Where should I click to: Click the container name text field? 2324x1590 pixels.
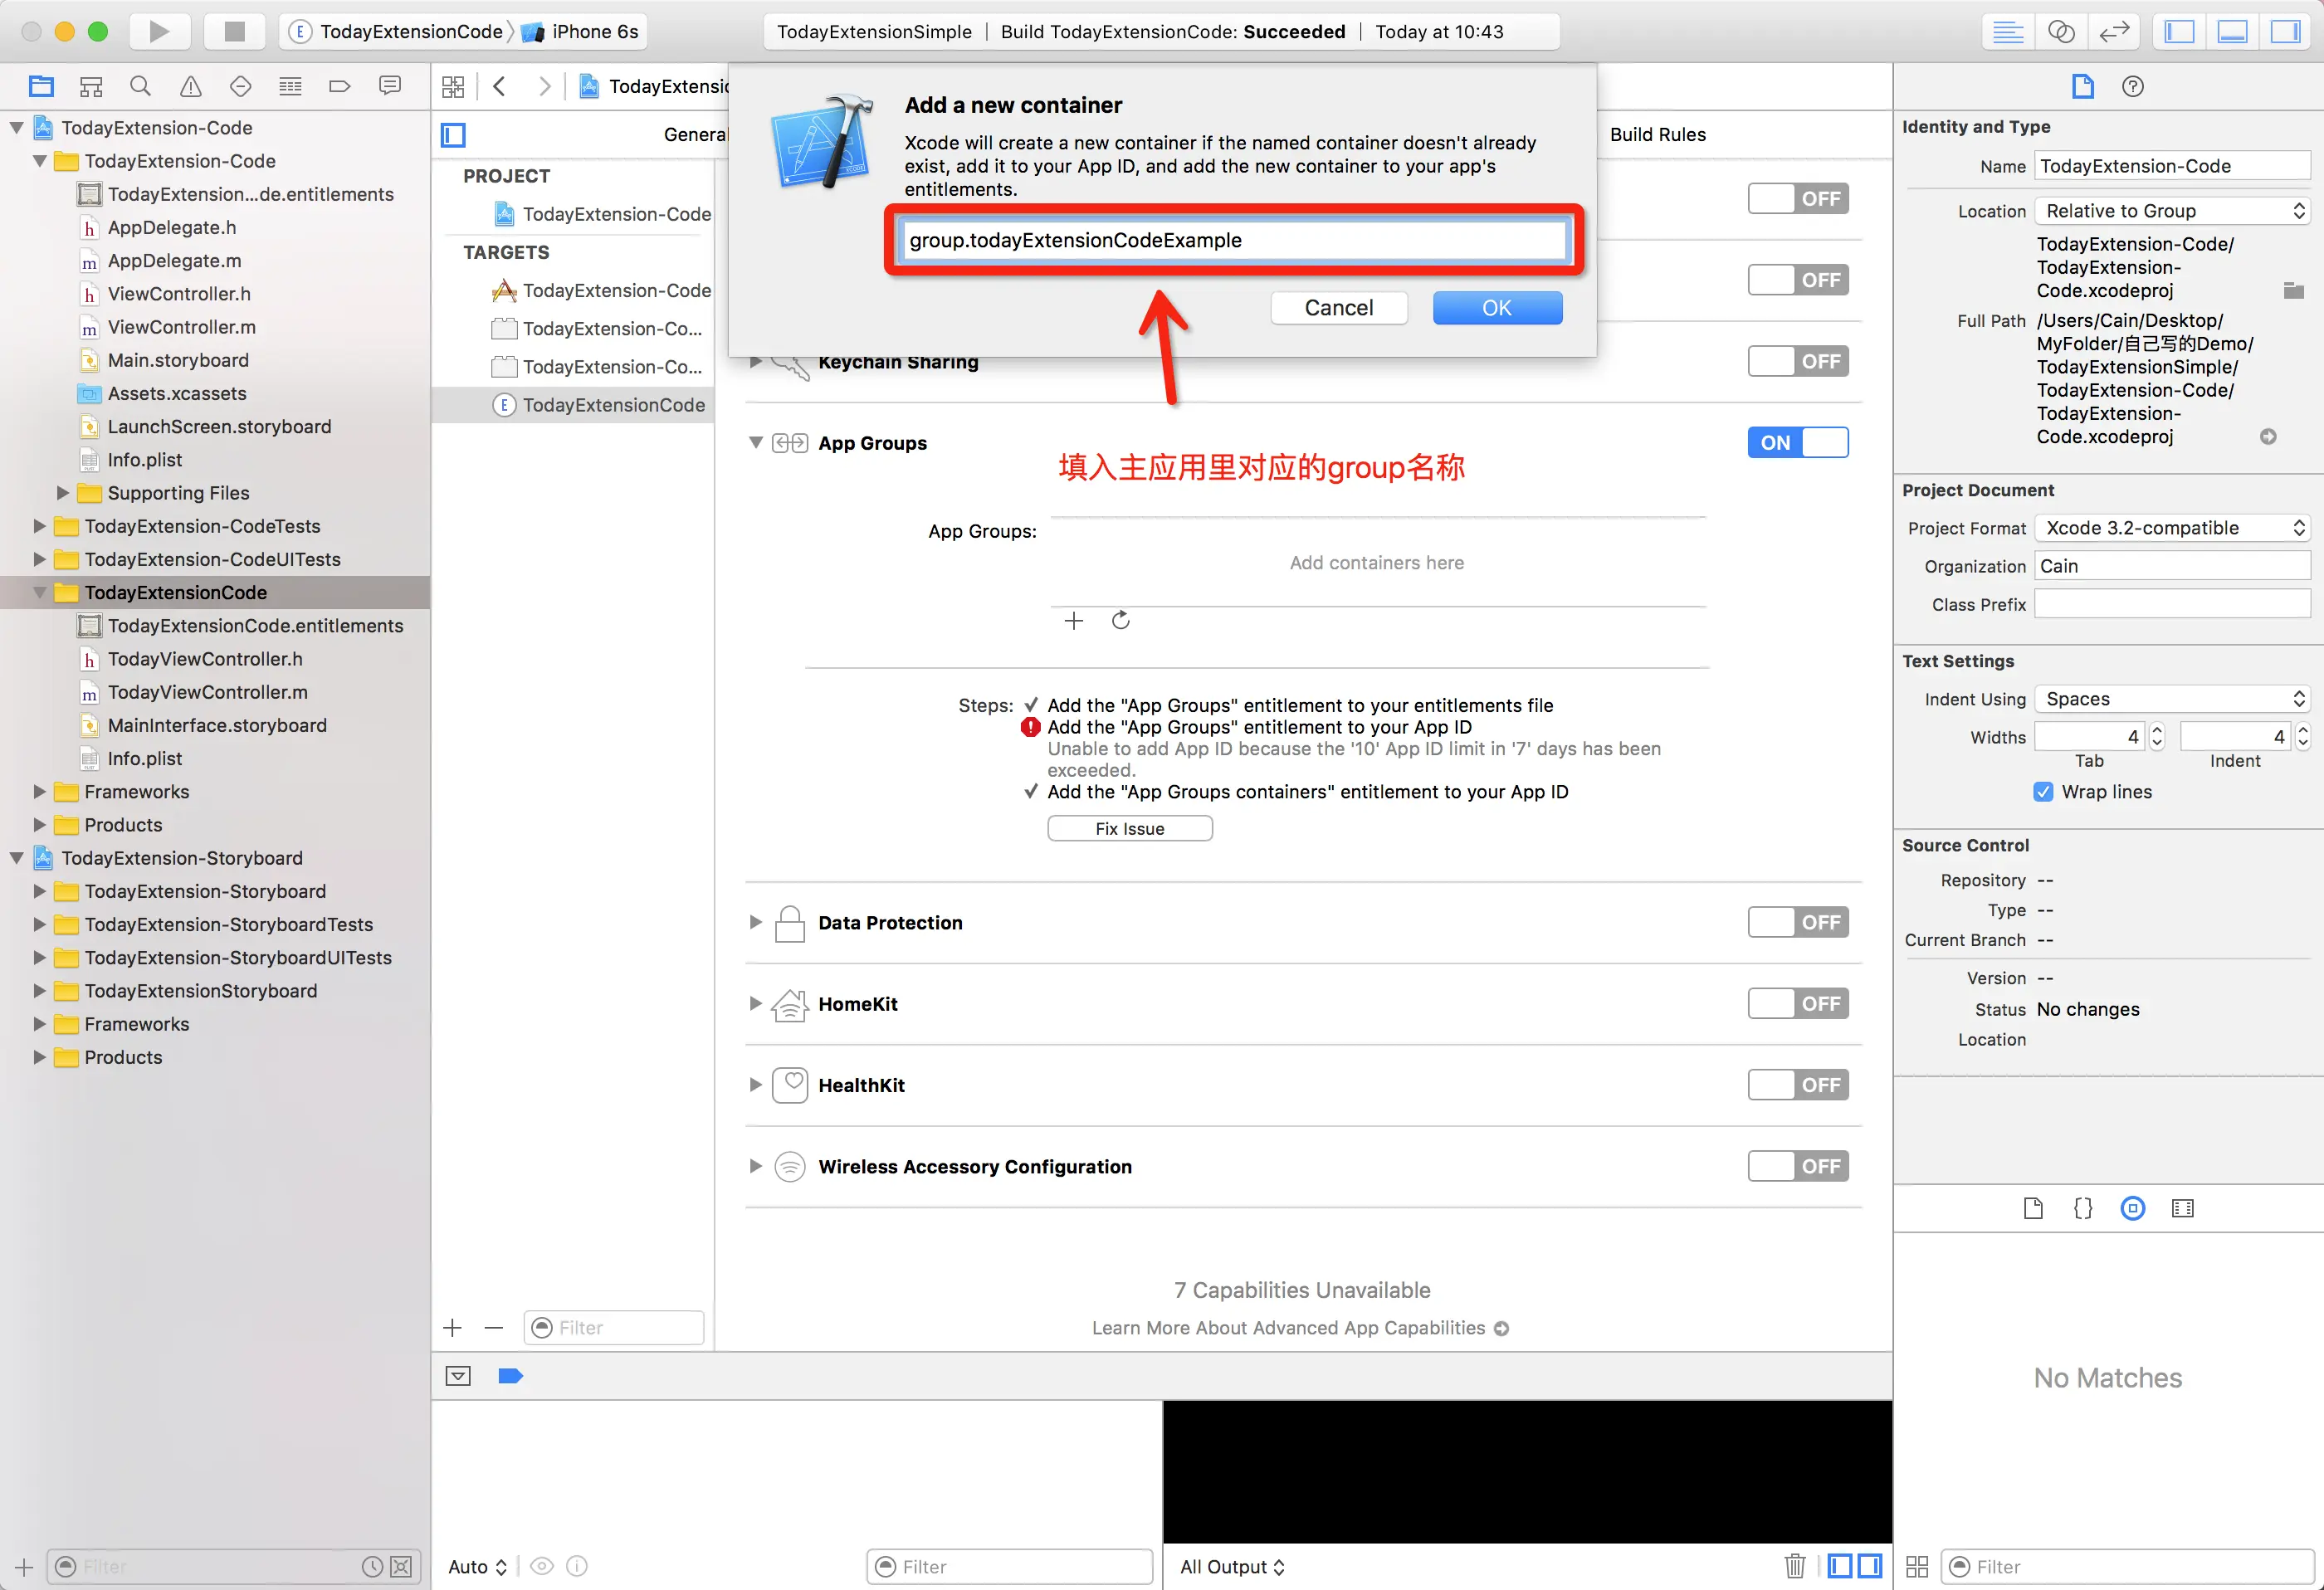tap(1232, 240)
